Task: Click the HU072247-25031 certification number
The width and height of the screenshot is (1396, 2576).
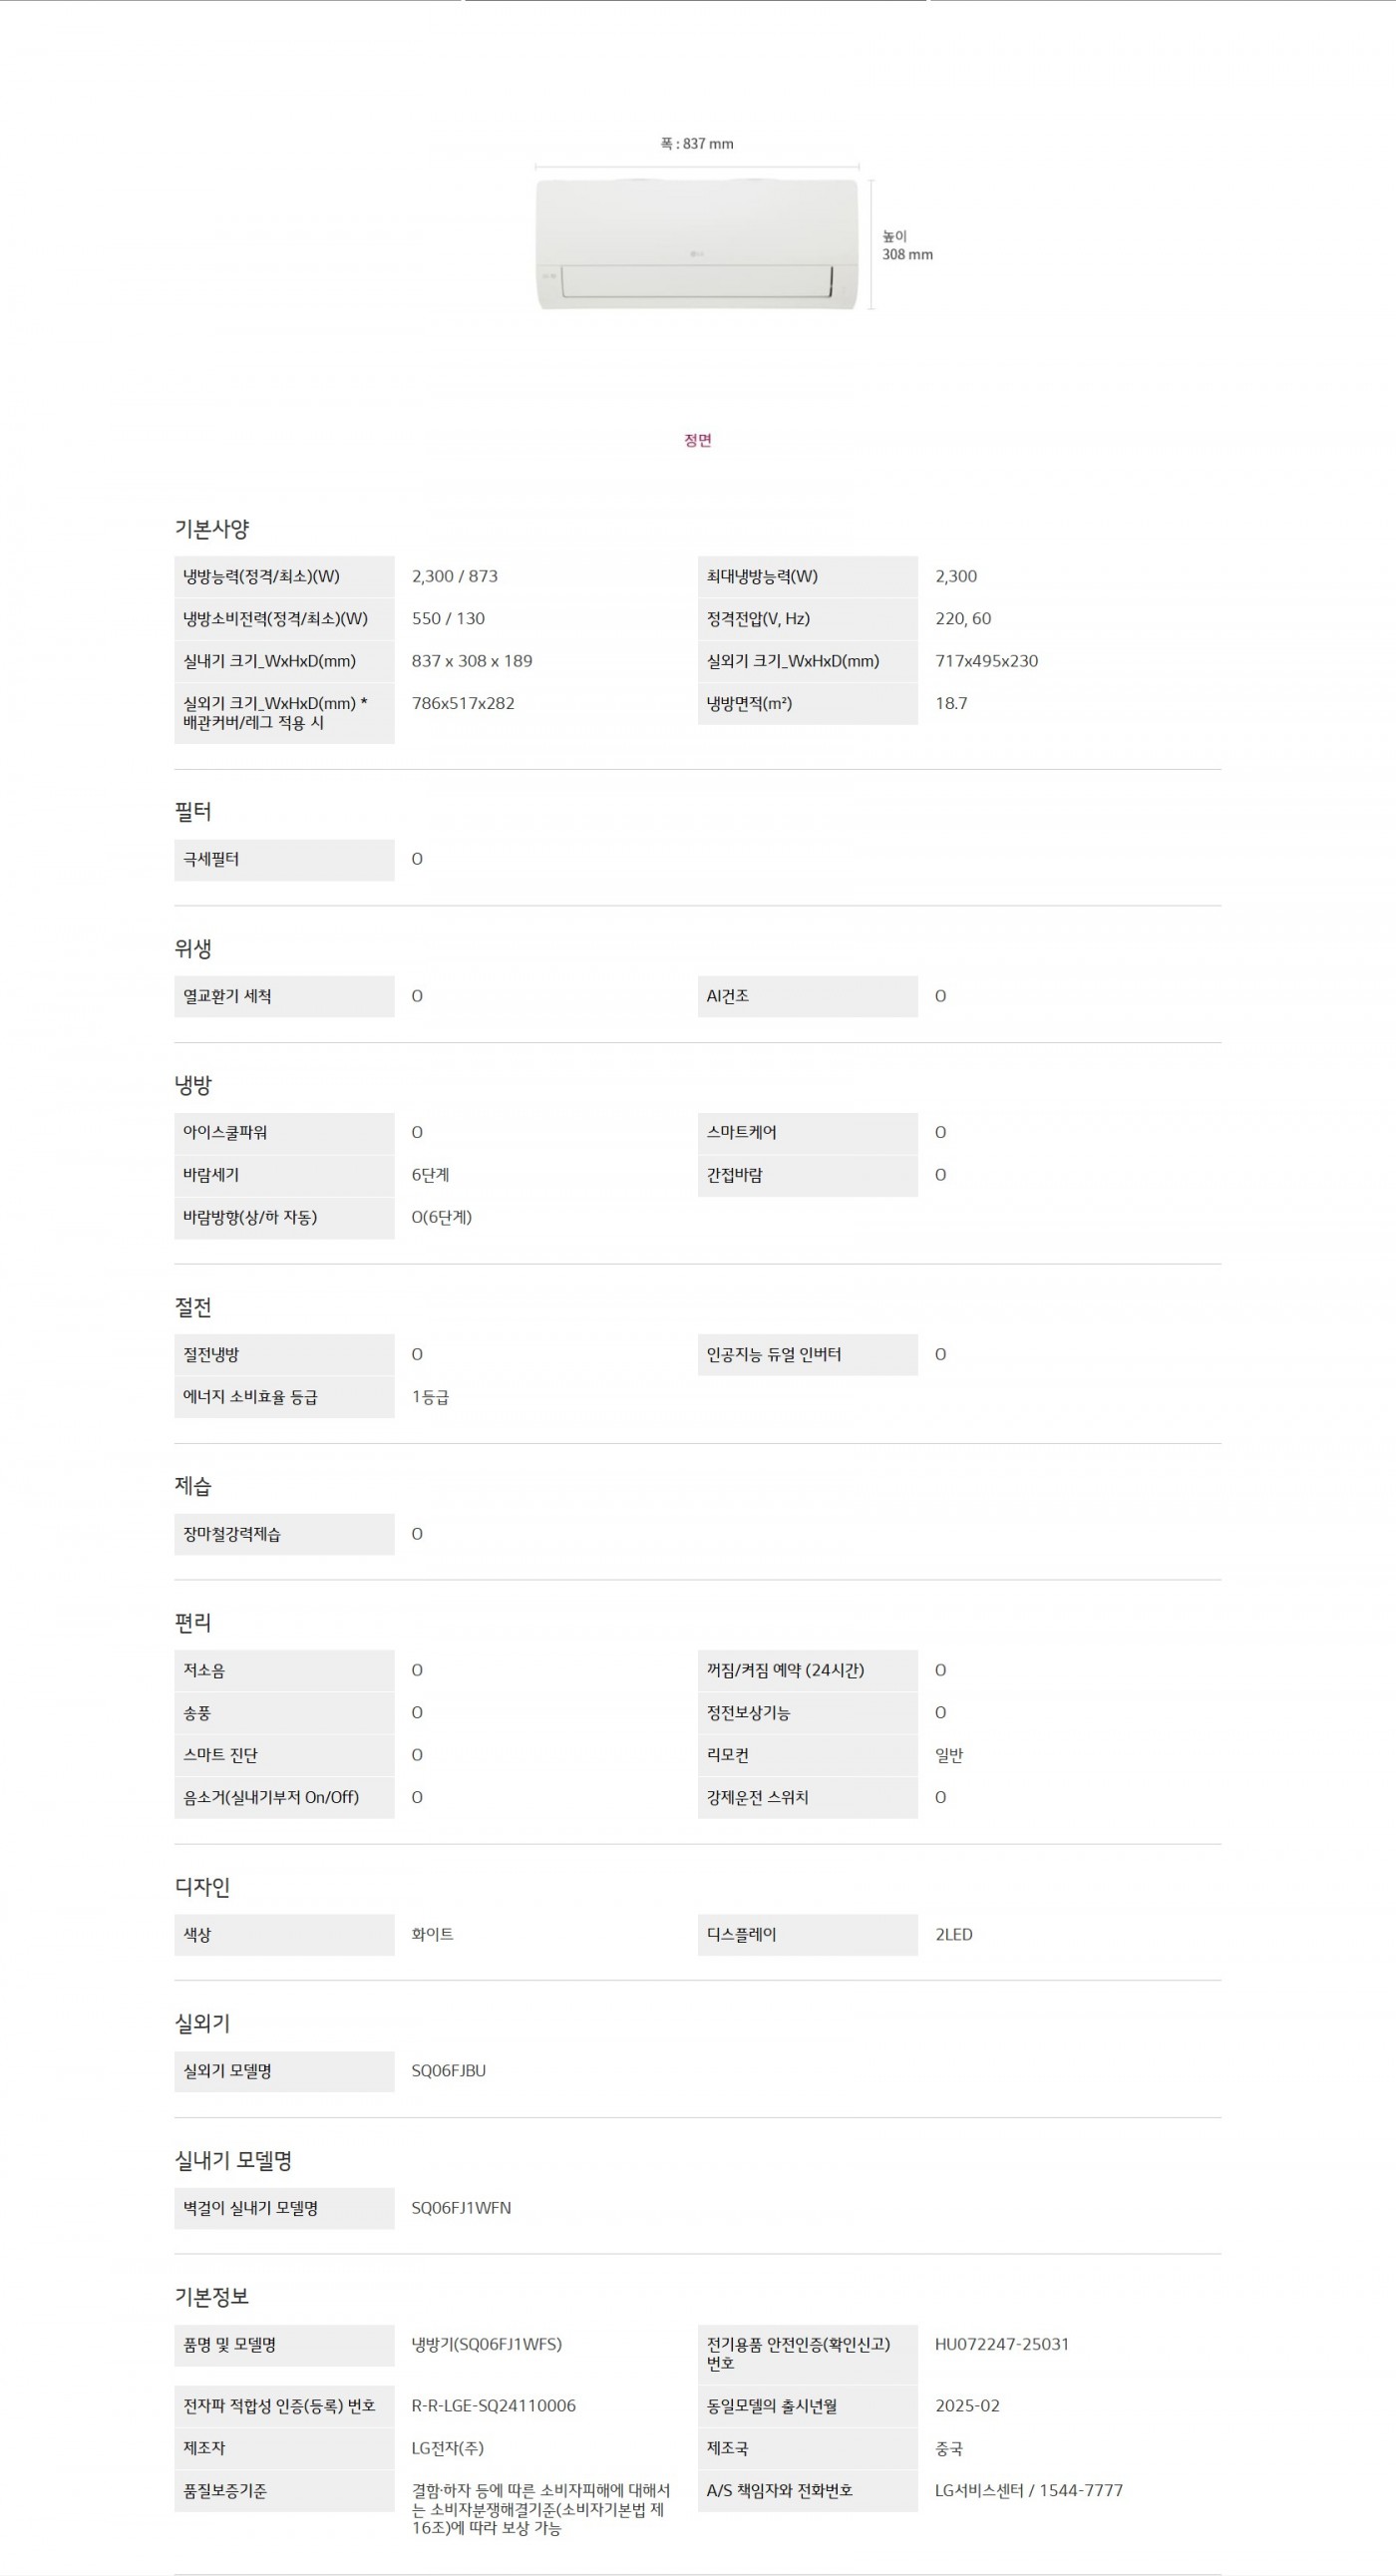Action: pos(1001,2344)
